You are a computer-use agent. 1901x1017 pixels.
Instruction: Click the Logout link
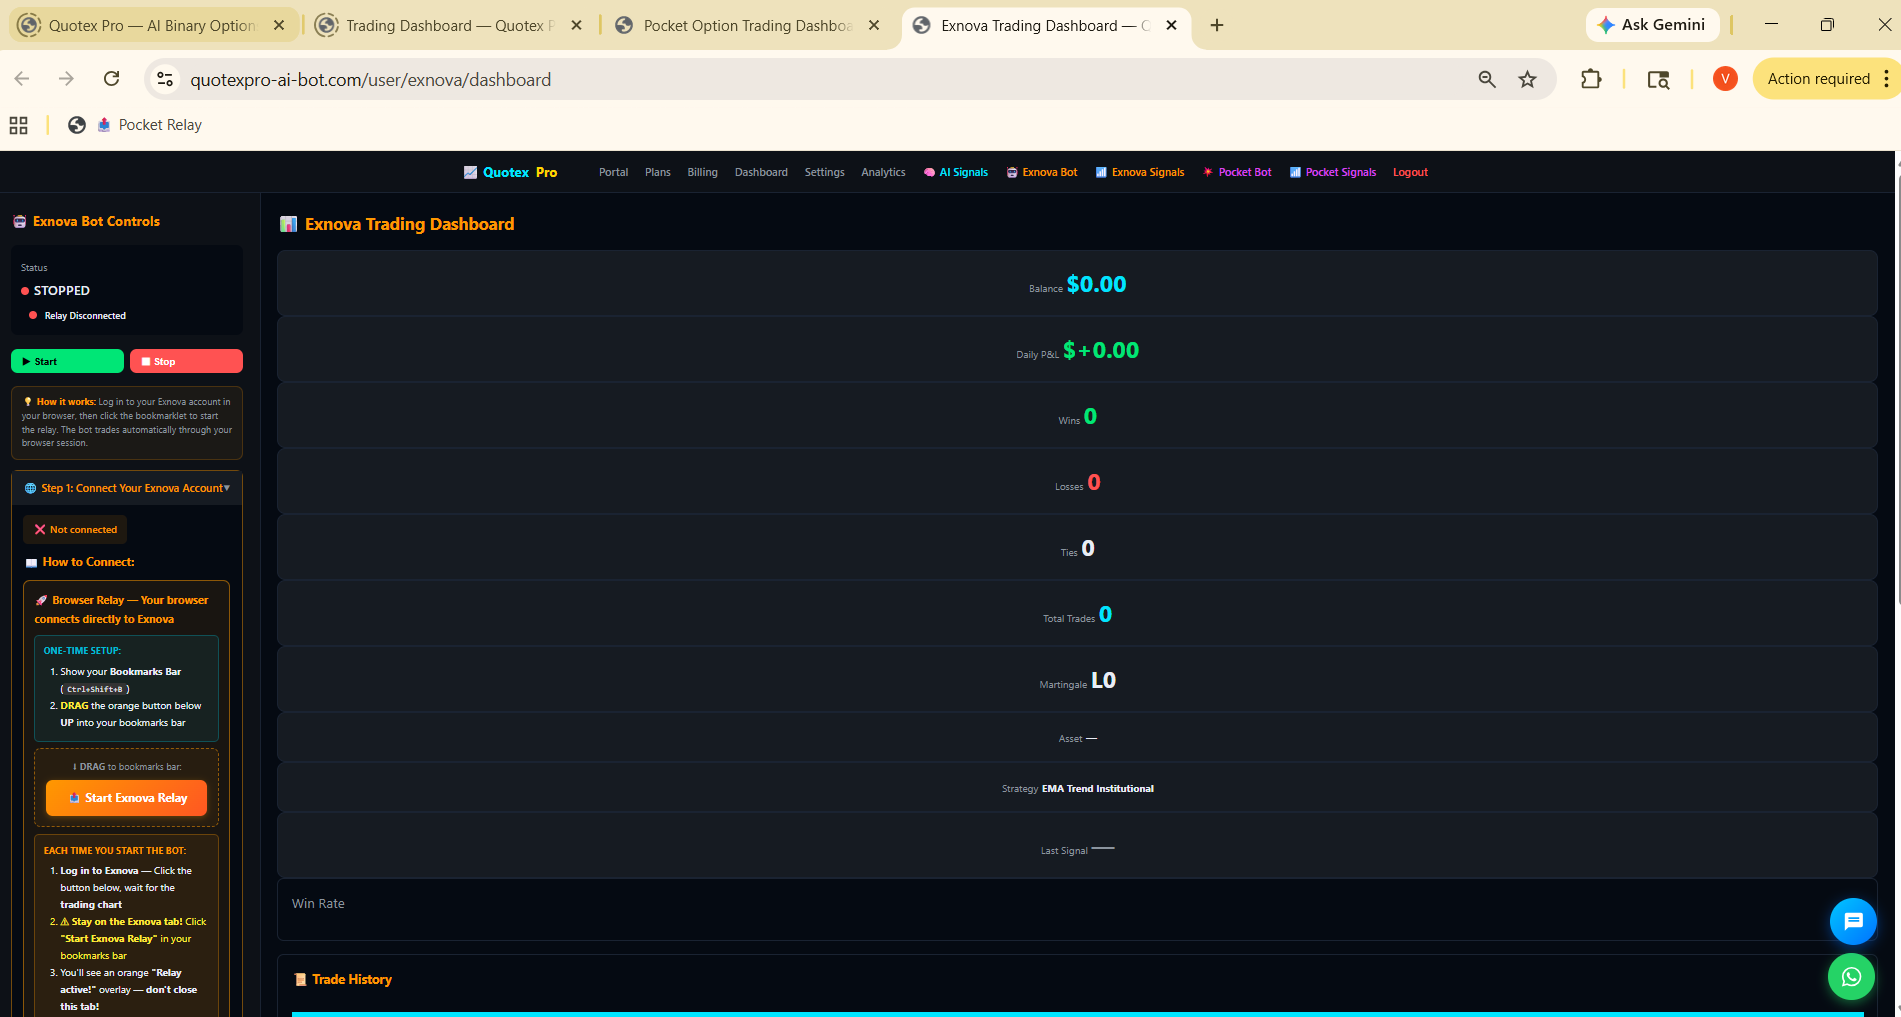pos(1410,172)
